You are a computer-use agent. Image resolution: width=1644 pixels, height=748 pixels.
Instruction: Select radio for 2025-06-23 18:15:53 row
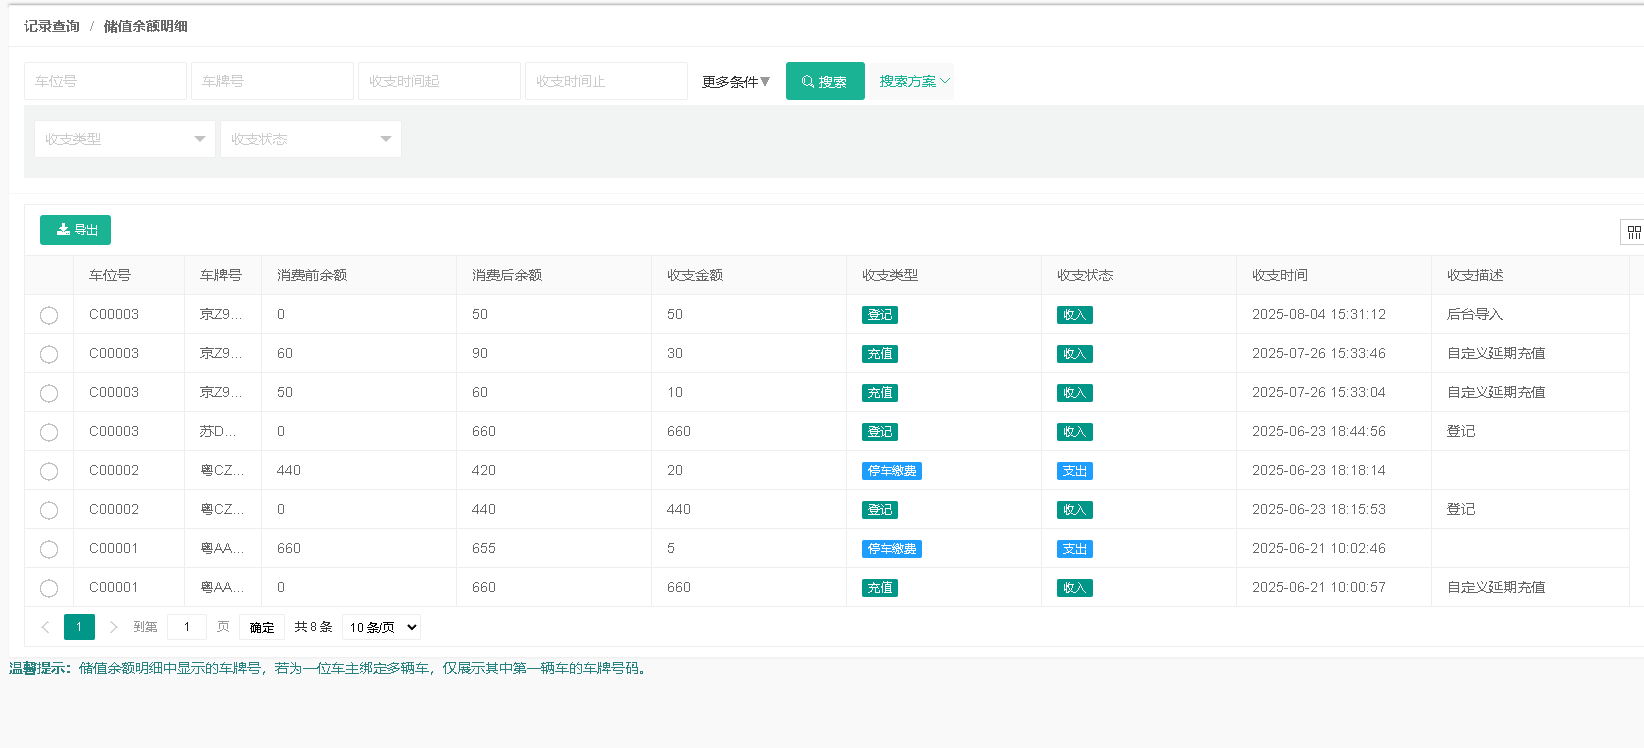(x=49, y=510)
